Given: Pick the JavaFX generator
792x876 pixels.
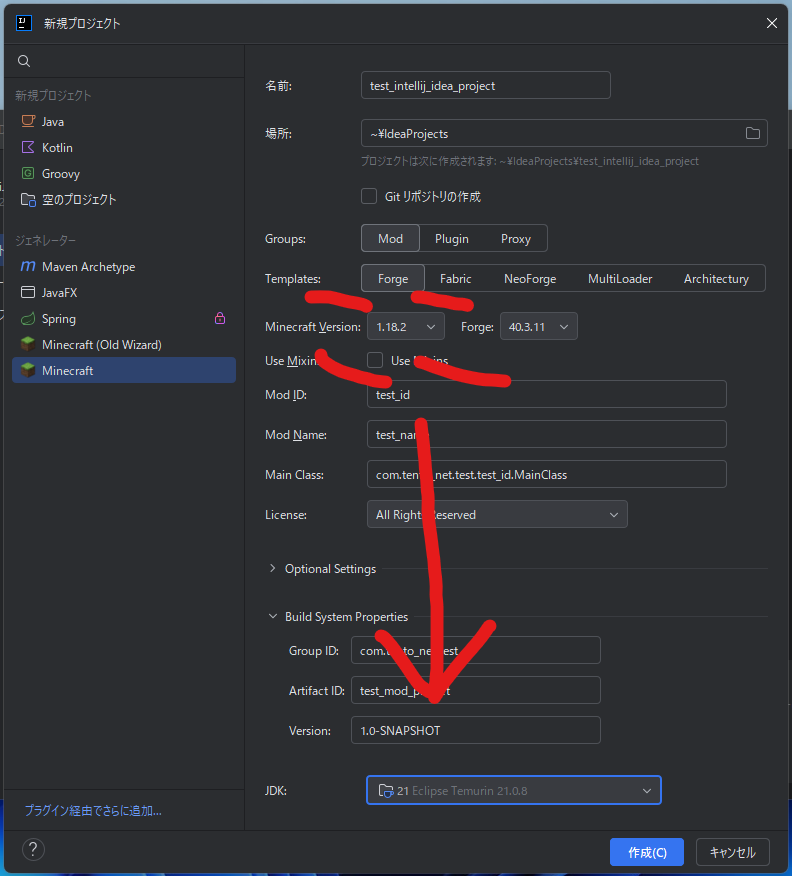Looking at the screenshot, I should point(59,293).
